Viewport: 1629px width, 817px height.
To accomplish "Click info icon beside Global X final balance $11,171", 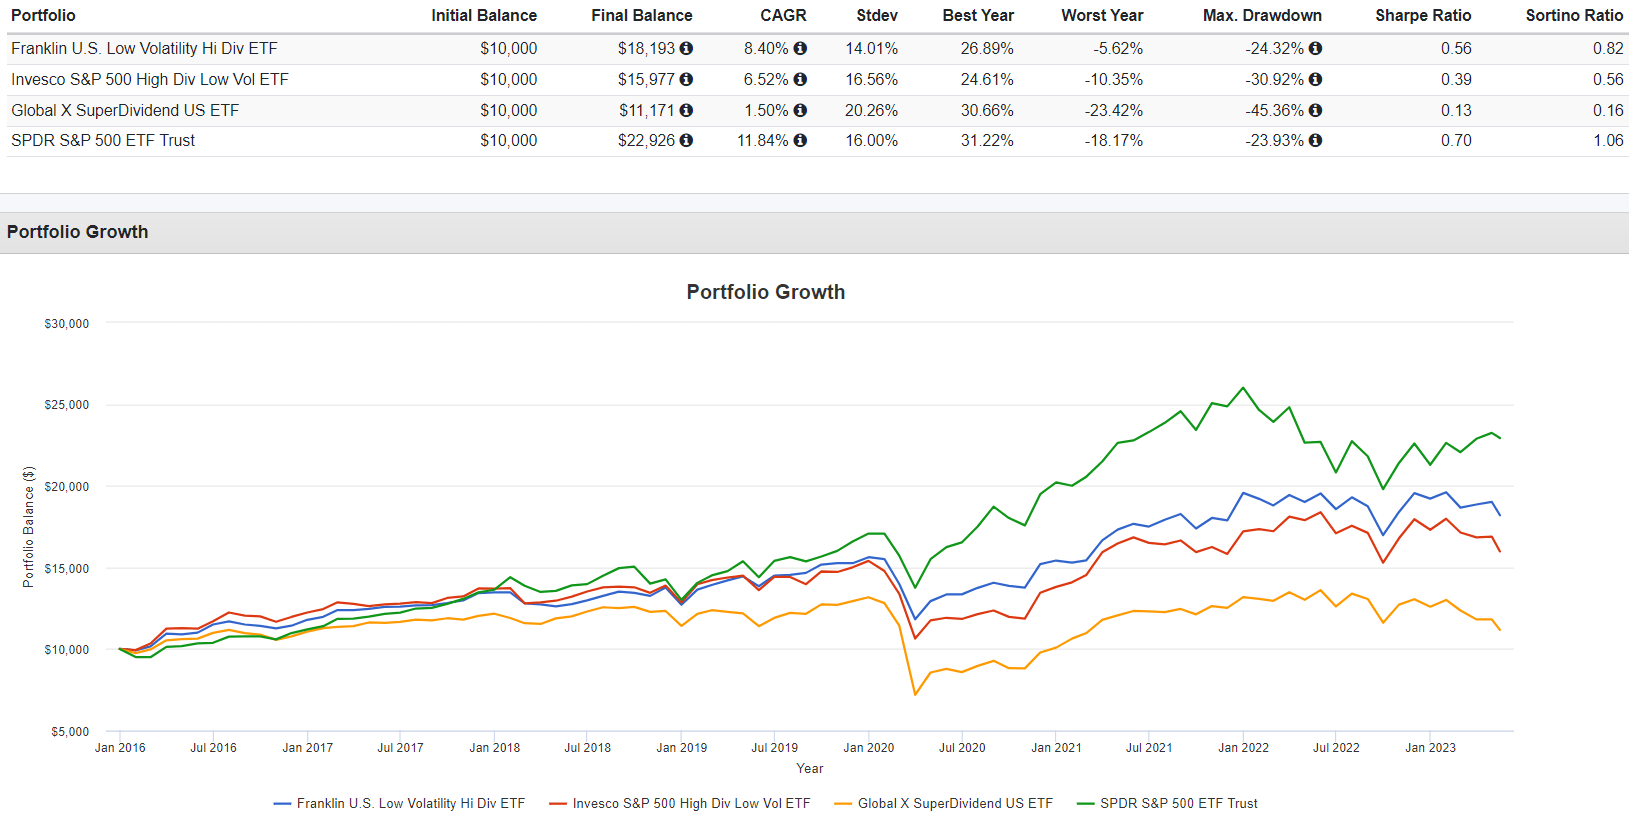I will coord(686,110).
